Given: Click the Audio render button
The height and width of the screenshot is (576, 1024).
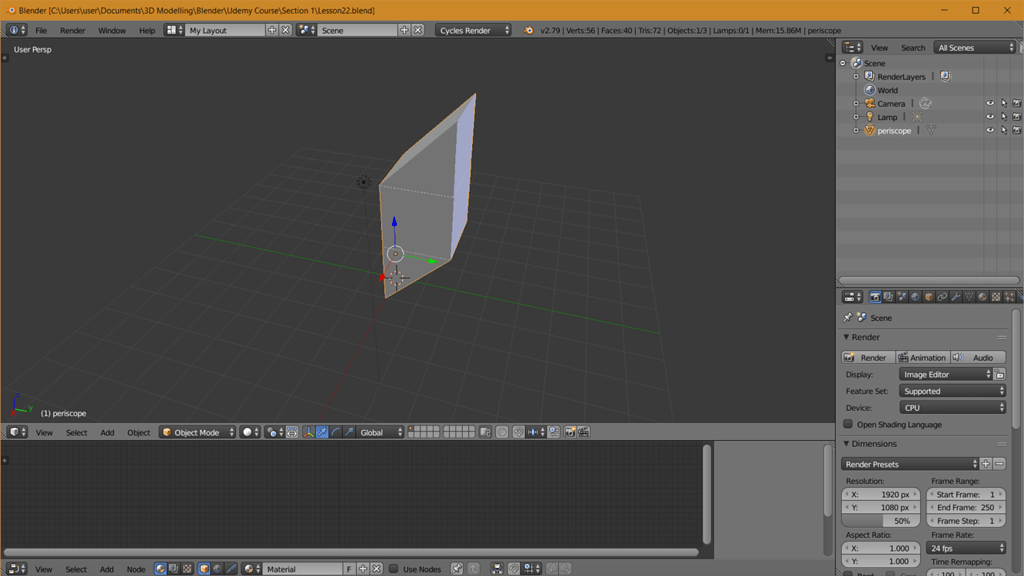Looking at the screenshot, I should coord(978,357).
